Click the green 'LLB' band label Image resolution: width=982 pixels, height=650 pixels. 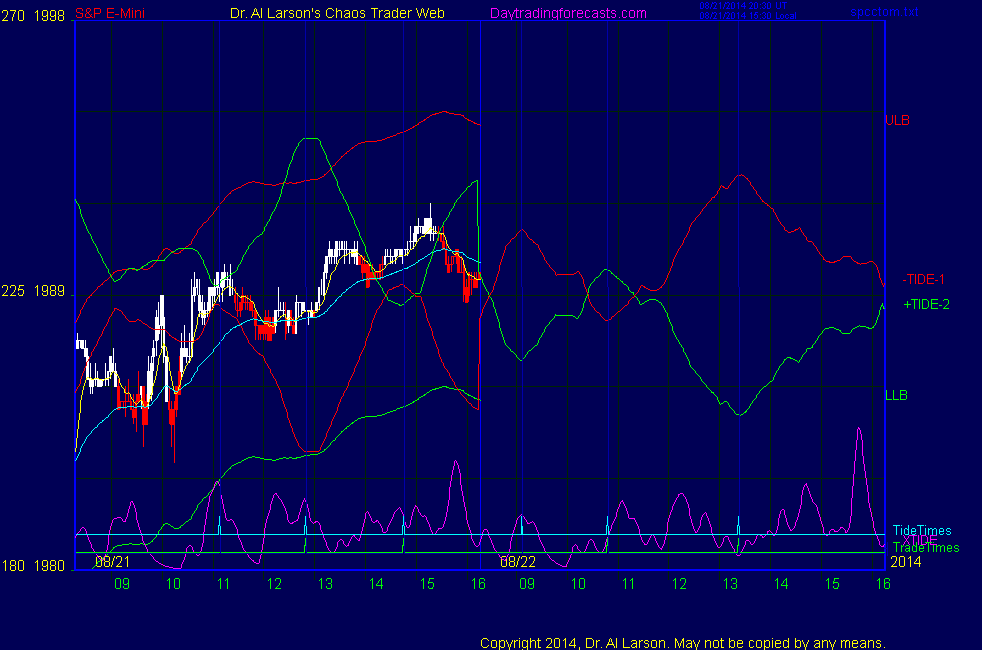[896, 395]
